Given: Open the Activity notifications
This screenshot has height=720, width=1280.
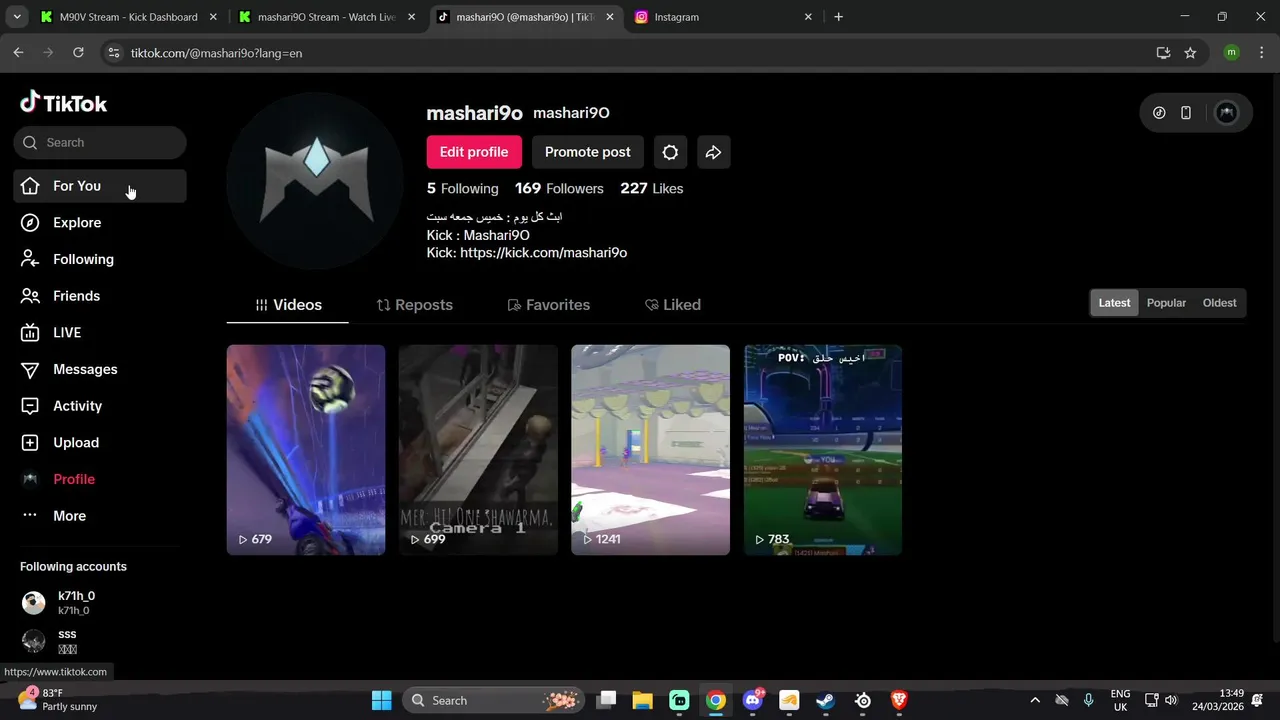Looking at the screenshot, I should pos(100,406).
